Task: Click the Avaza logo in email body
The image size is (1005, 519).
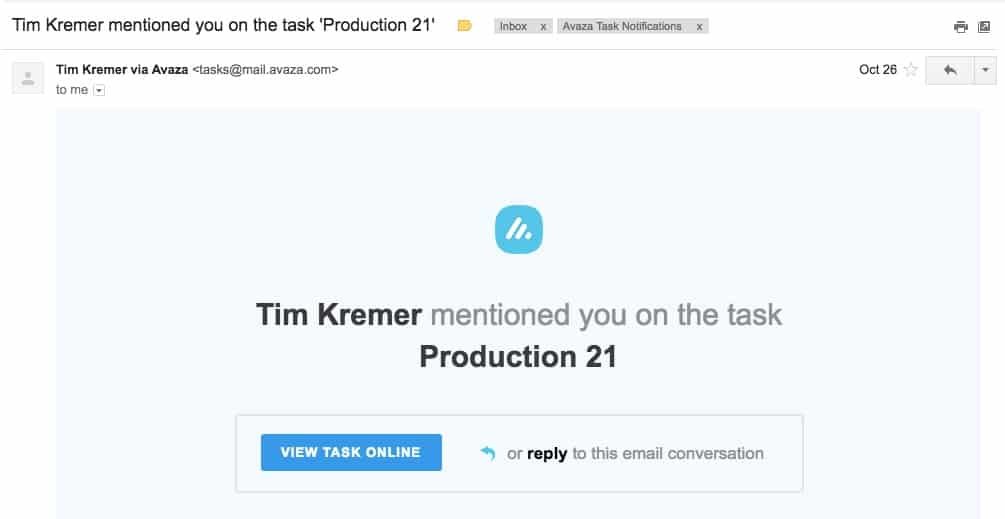Action: [x=518, y=230]
